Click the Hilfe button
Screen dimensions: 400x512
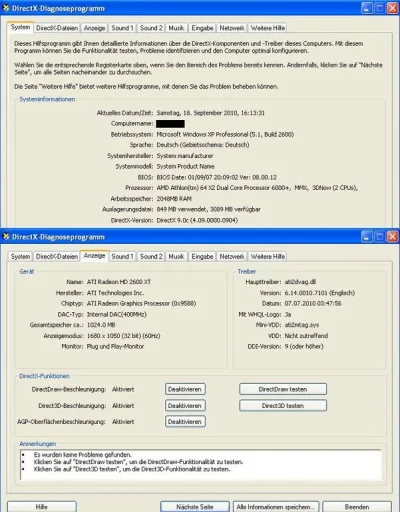pos(42,507)
